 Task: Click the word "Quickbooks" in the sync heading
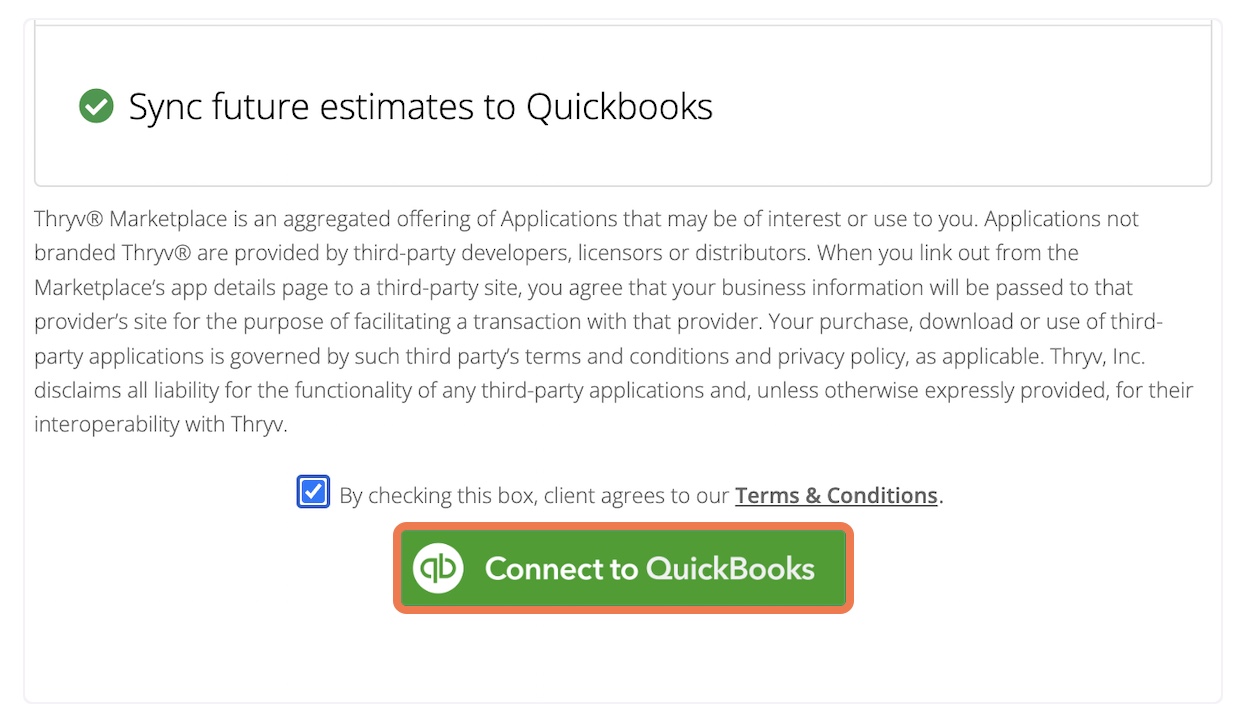pyautogui.click(x=620, y=106)
